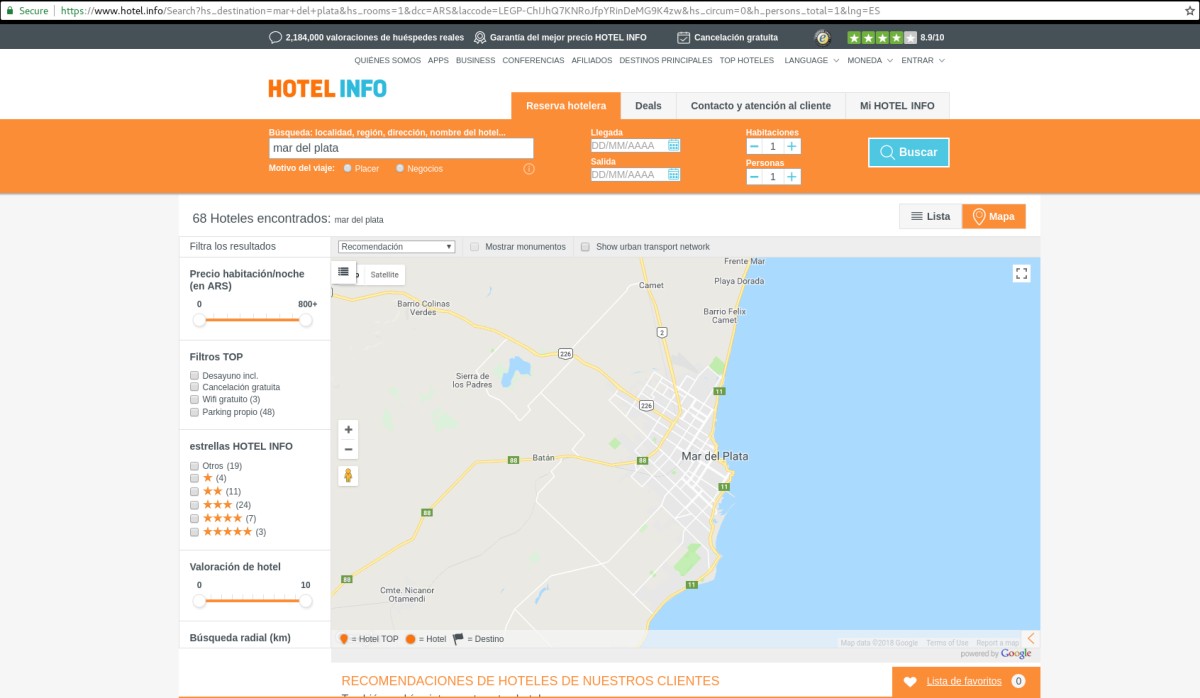Click the Buscar search button
Image resolution: width=1200 pixels, height=698 pixels.
pyautogui.click(x=908, y=152)
